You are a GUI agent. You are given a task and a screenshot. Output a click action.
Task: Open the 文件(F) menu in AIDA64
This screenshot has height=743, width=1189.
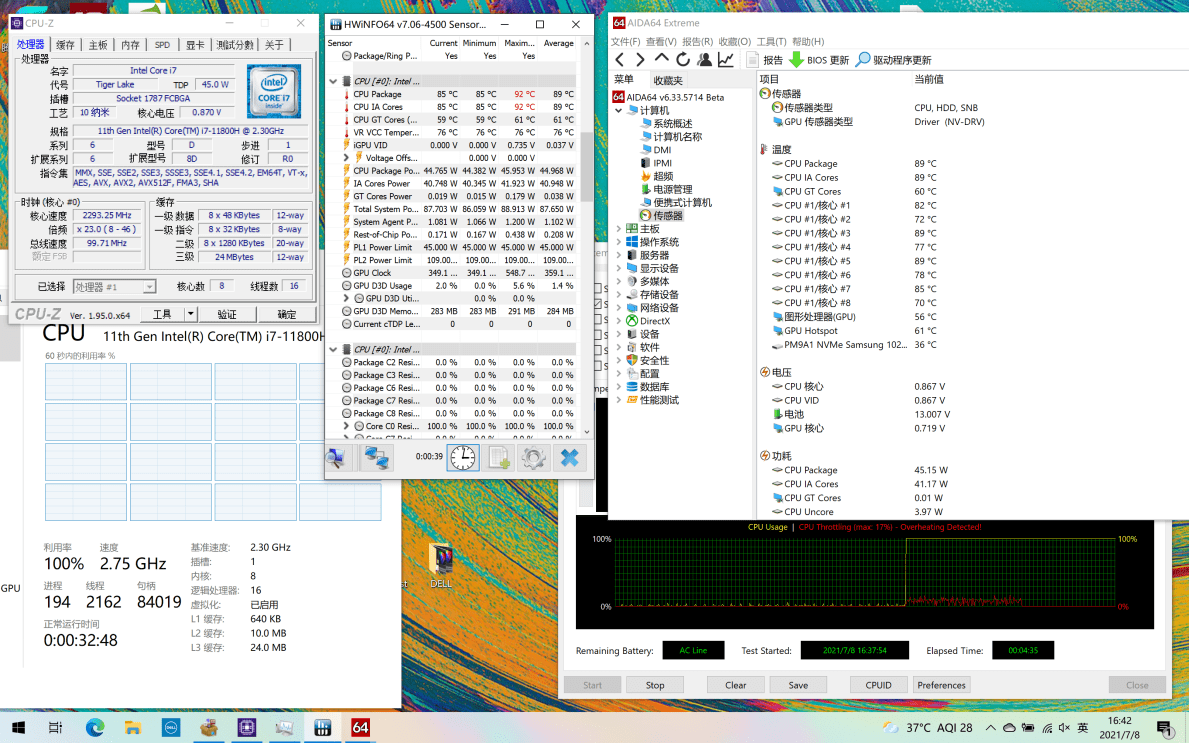(x=626, y=42)
